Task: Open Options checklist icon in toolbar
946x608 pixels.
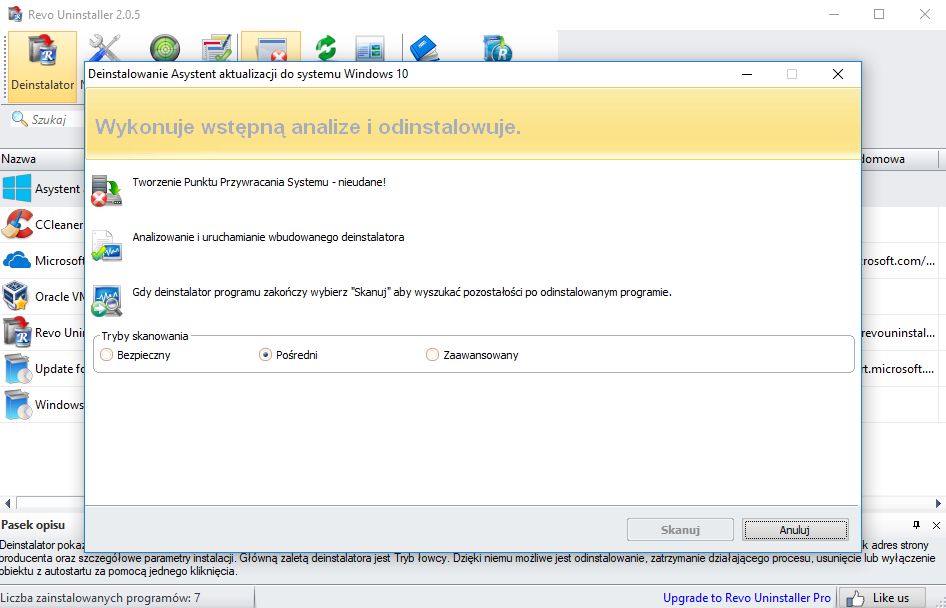Action: (217, 48)
